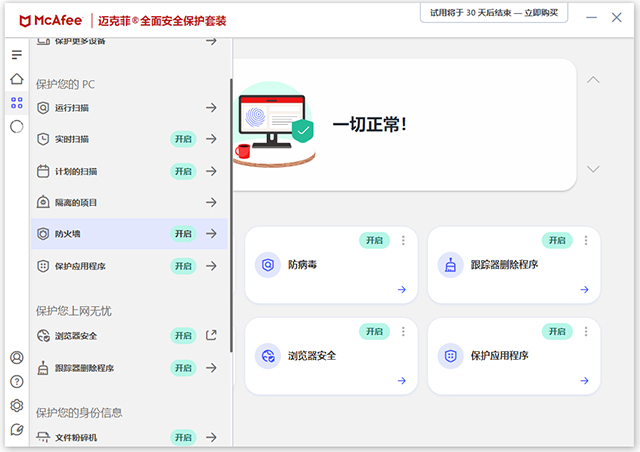The image size is (640, 452).
Task: Expand the up chevron beside status card
Action: 593,80
